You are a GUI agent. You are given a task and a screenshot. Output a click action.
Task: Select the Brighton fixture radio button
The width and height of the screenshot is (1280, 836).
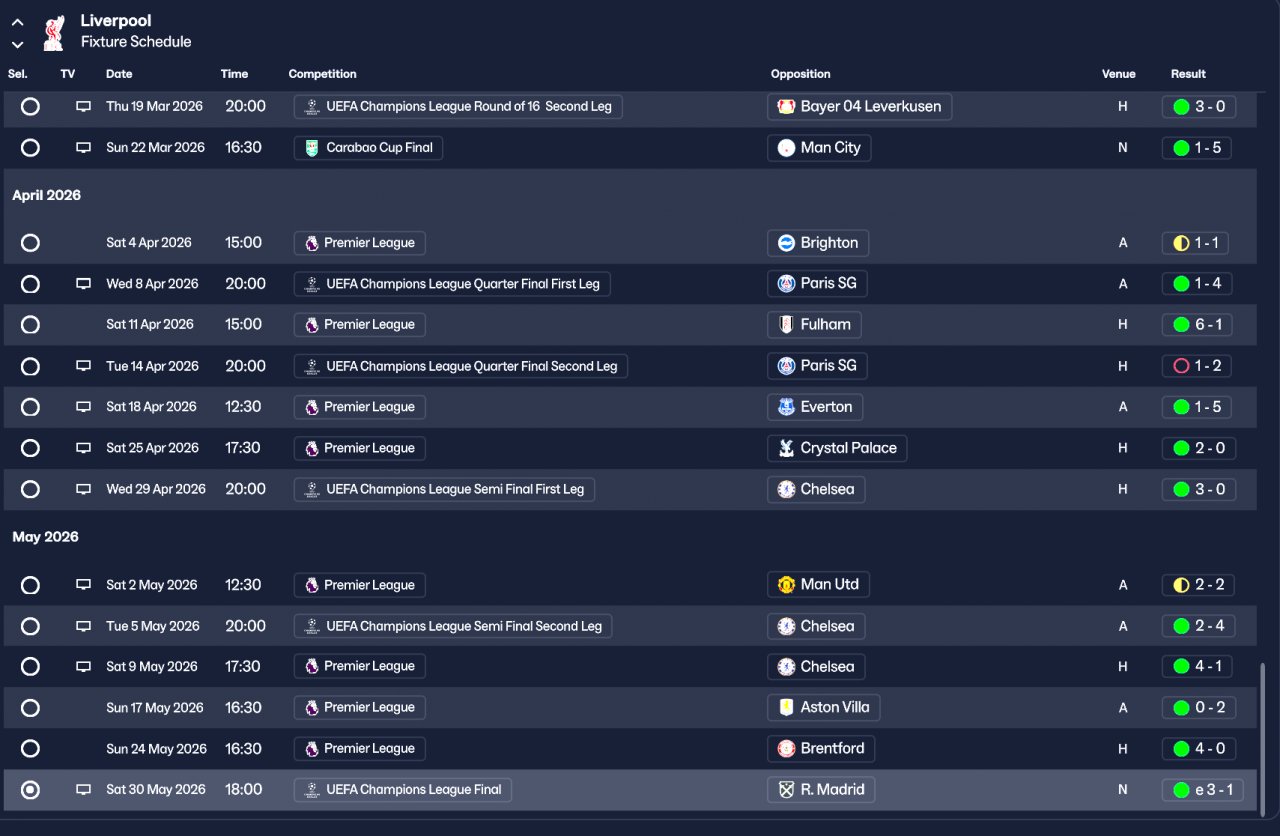pos(31,243)
